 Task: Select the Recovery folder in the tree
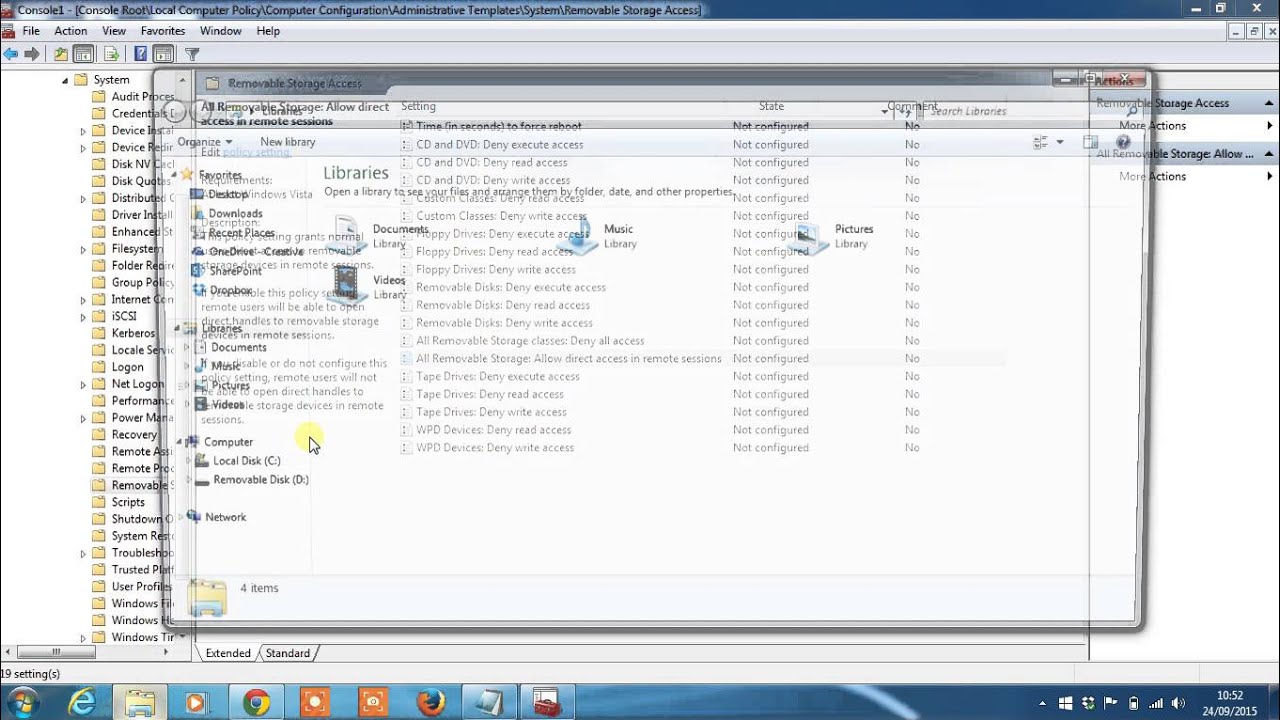134,435
